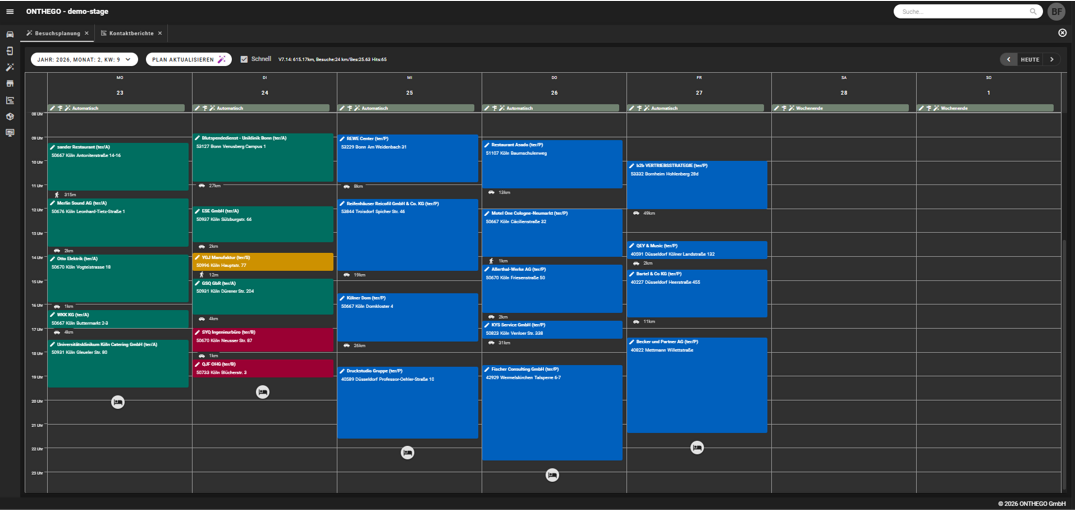Click the car icon in left sidebar
Viewport: 1075px width, 510px height.
point(10,34)
